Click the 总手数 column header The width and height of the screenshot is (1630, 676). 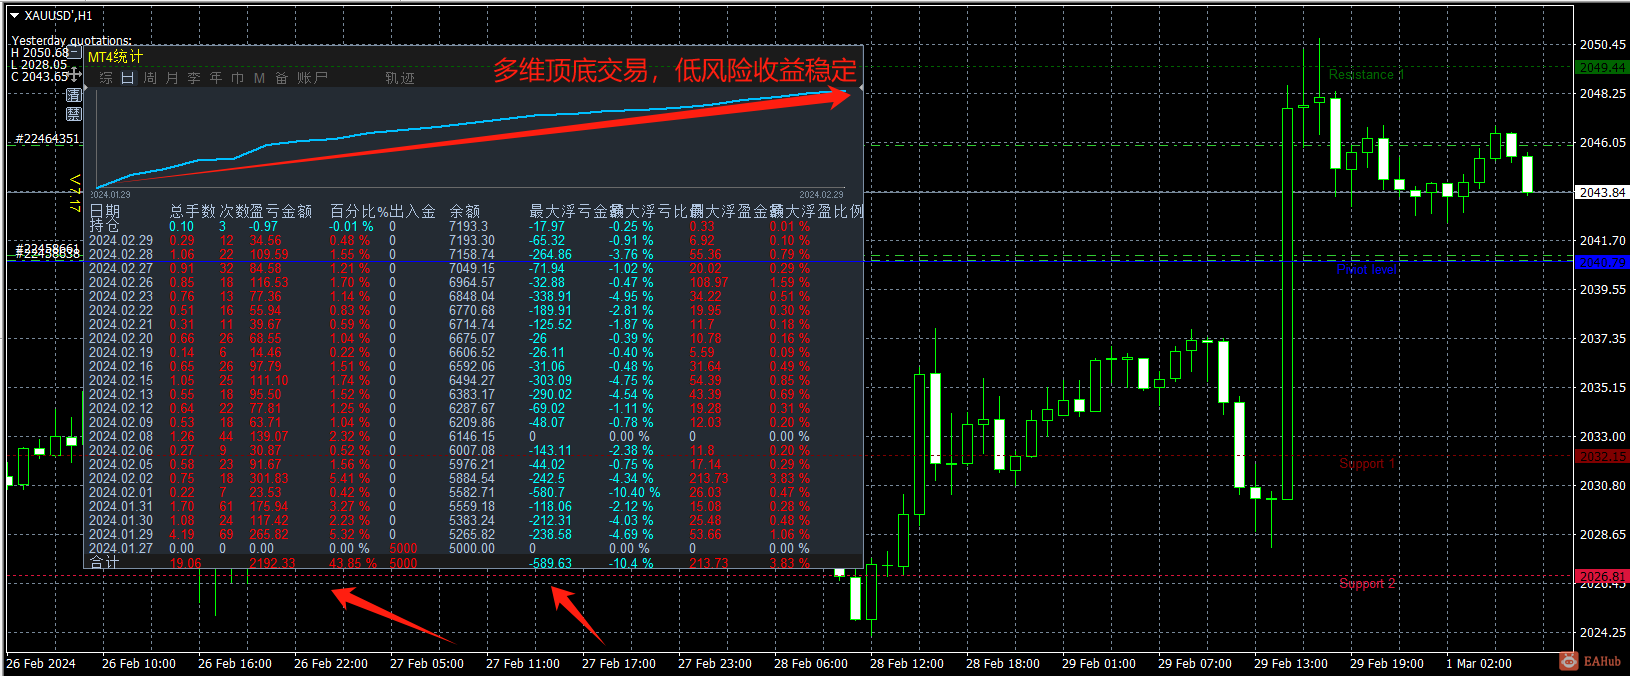click(193, 211)
